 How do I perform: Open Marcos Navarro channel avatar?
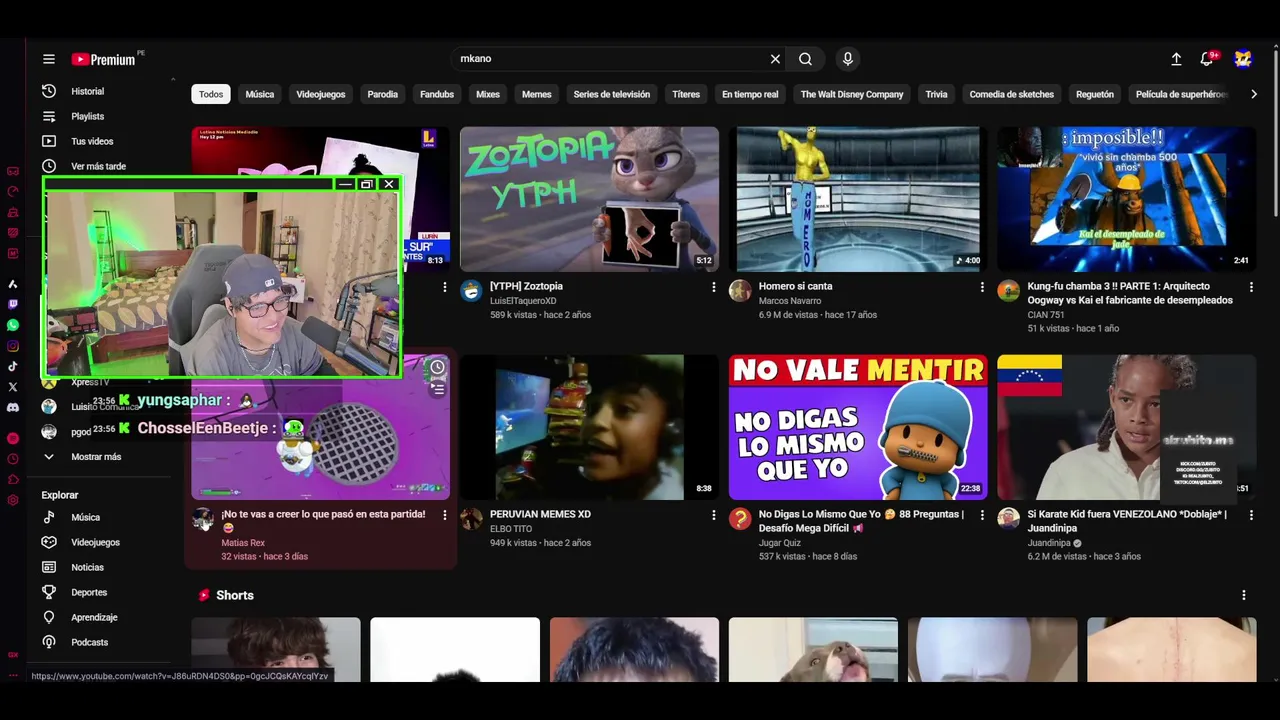pos(740,291)
